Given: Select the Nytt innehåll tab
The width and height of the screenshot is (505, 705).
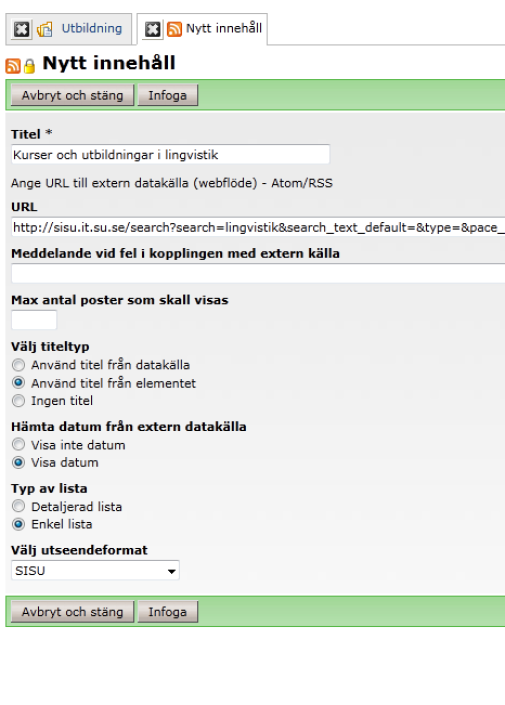Looking at the screenshot, I should [224, 28].
